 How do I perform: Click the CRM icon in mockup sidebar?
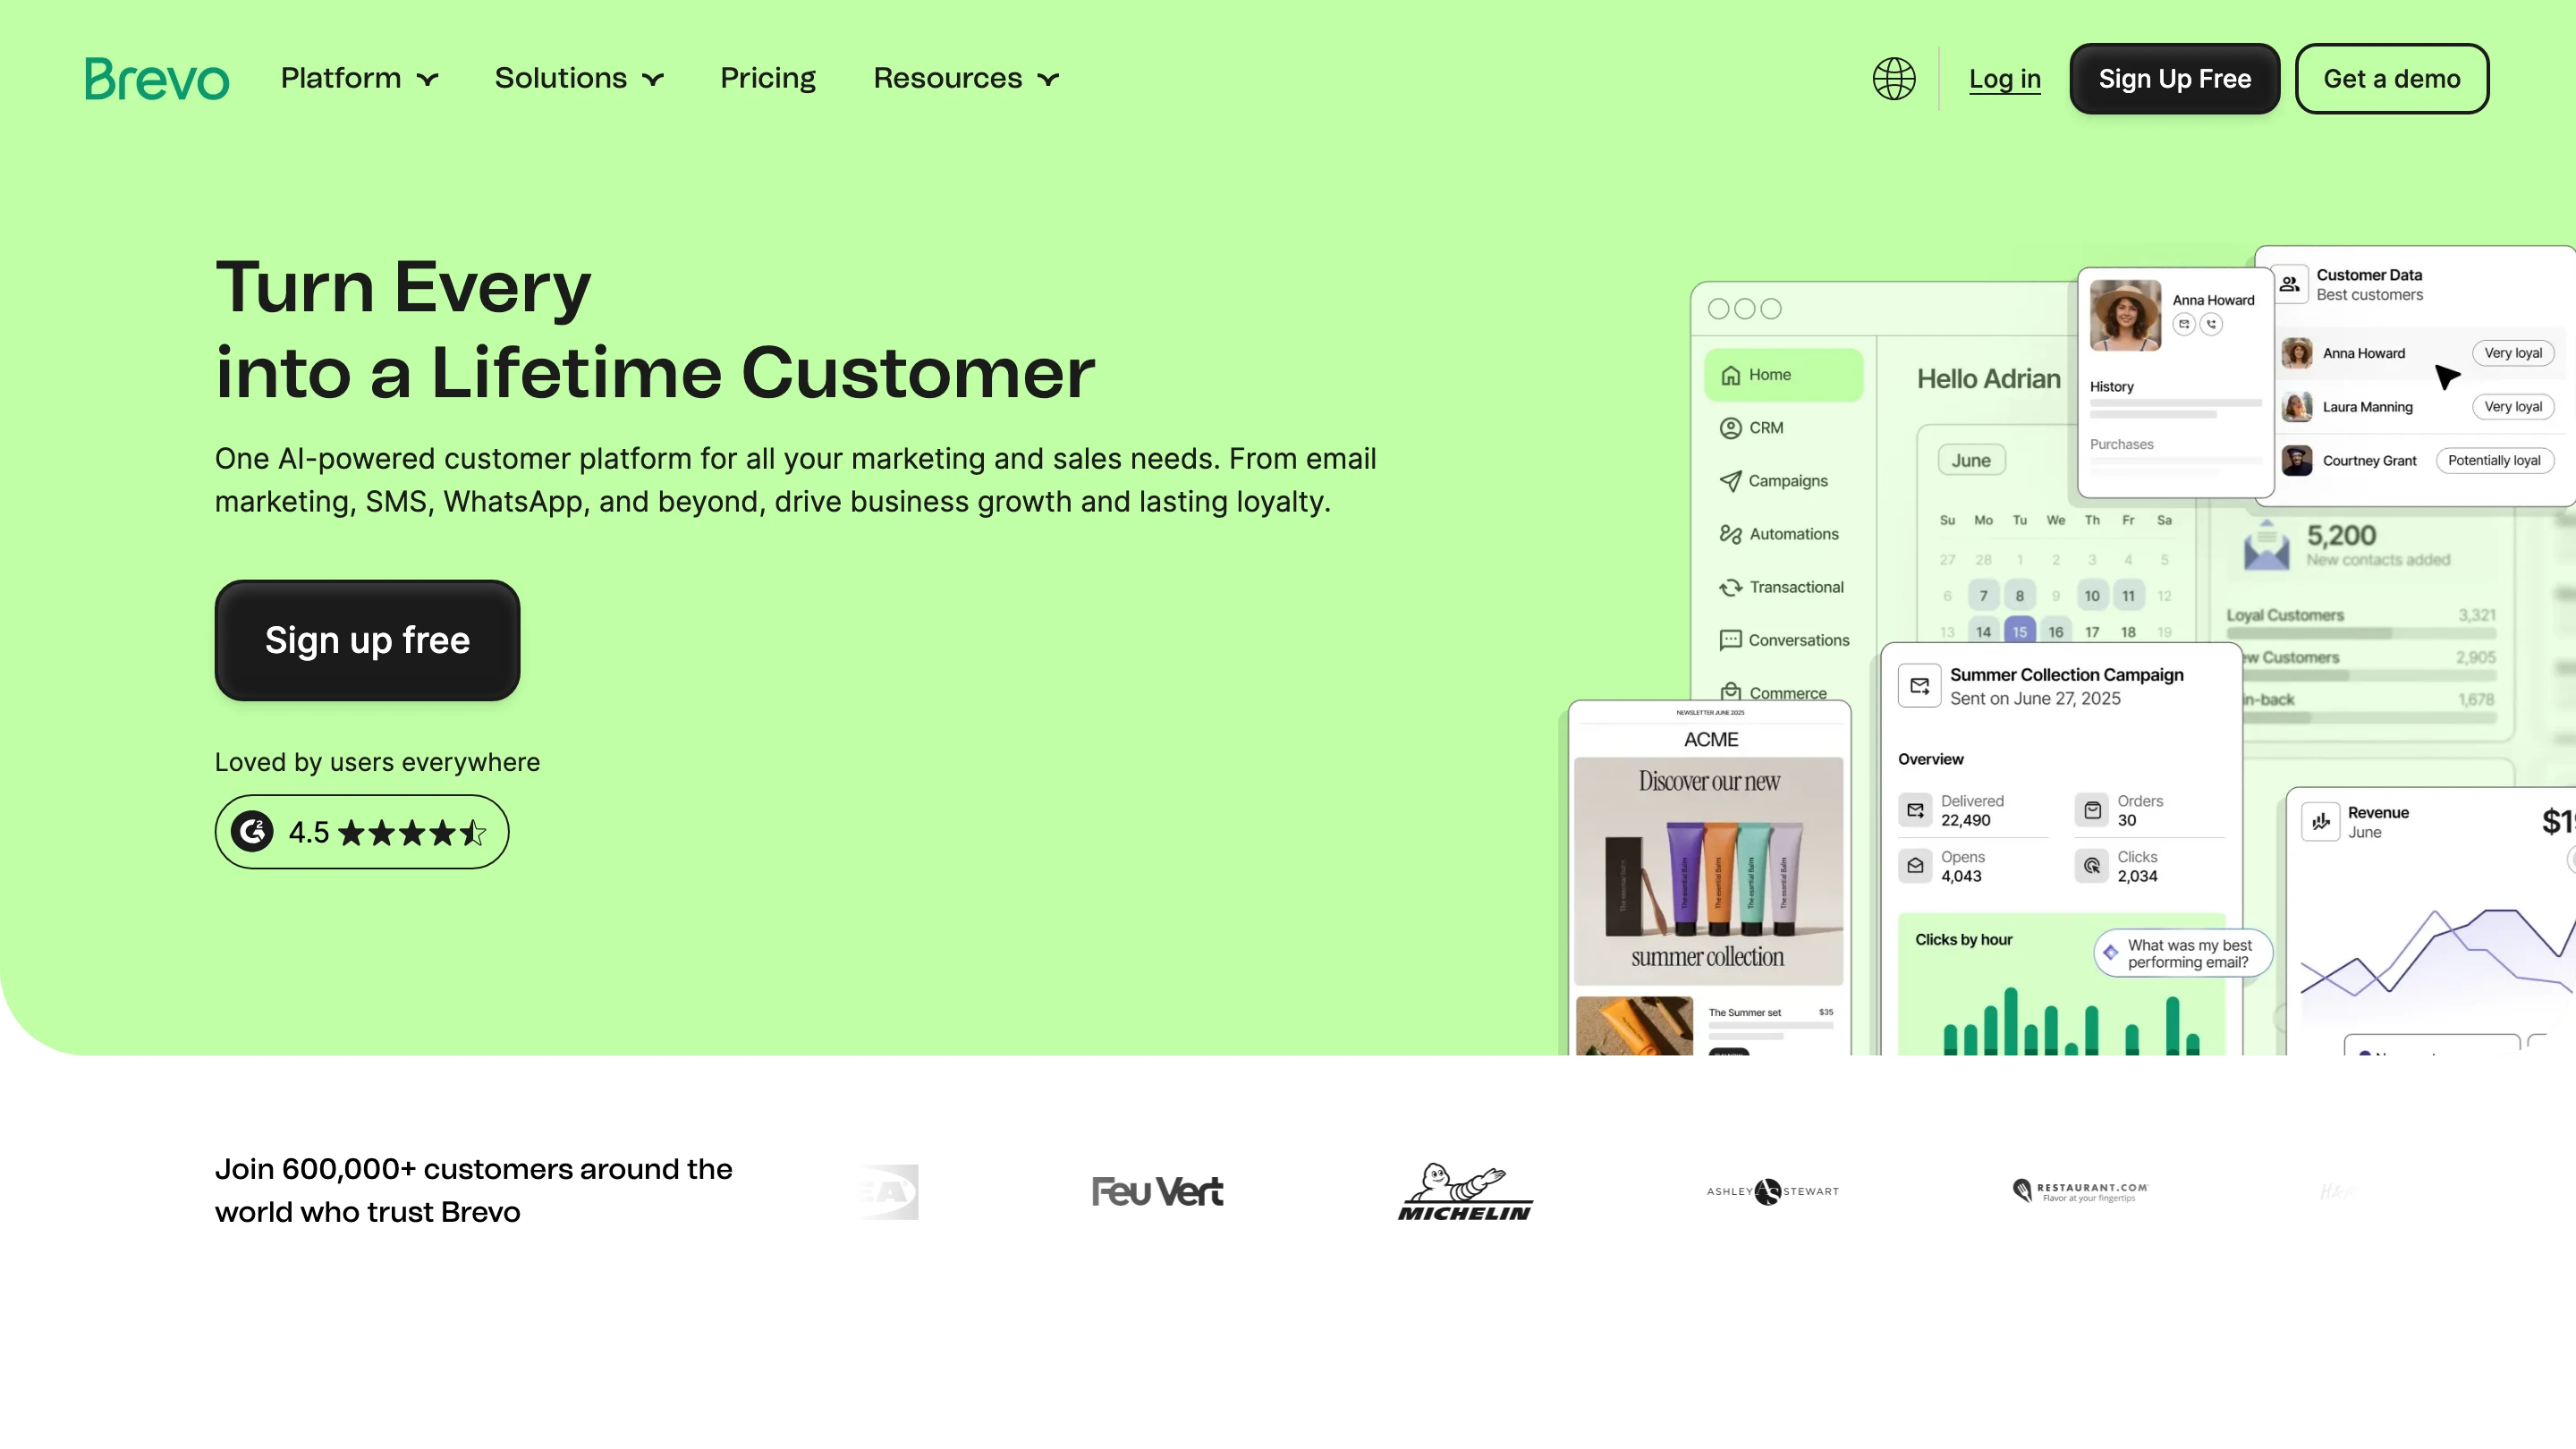point(1731,428)
